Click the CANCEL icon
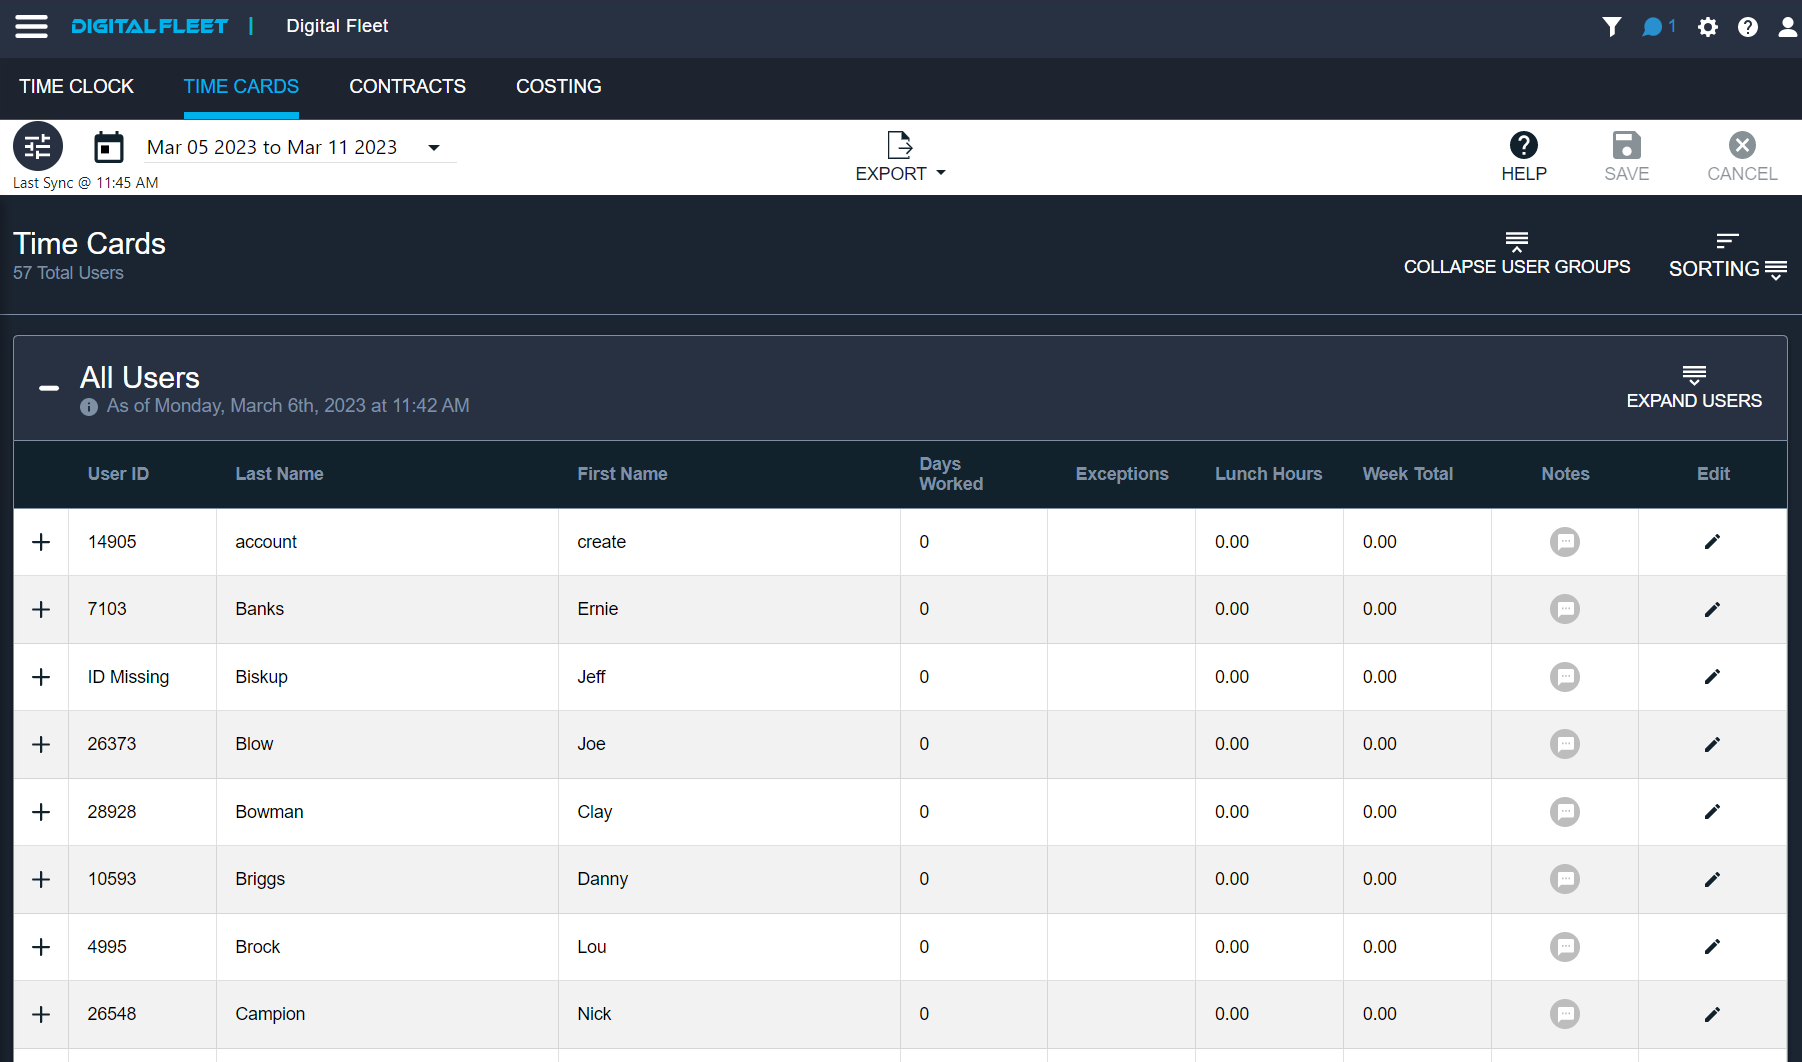The image size is (1802, 1062). [x=1741, y=145]
